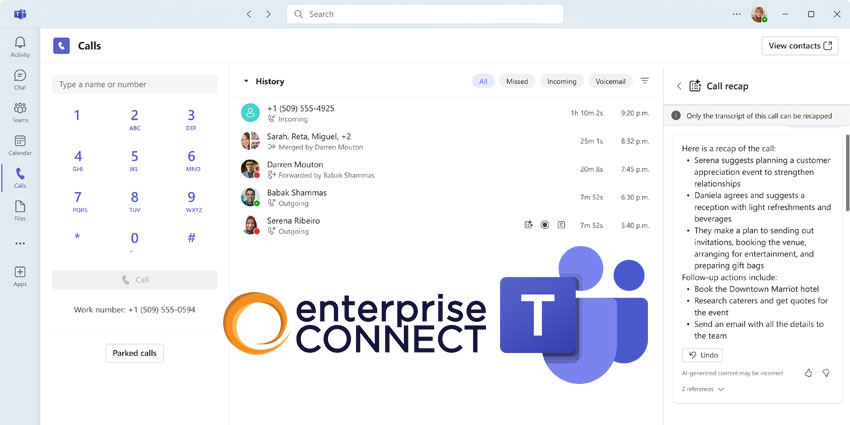Tap the star key on keypad
This screenshot has width=850, height=425.
77,237
